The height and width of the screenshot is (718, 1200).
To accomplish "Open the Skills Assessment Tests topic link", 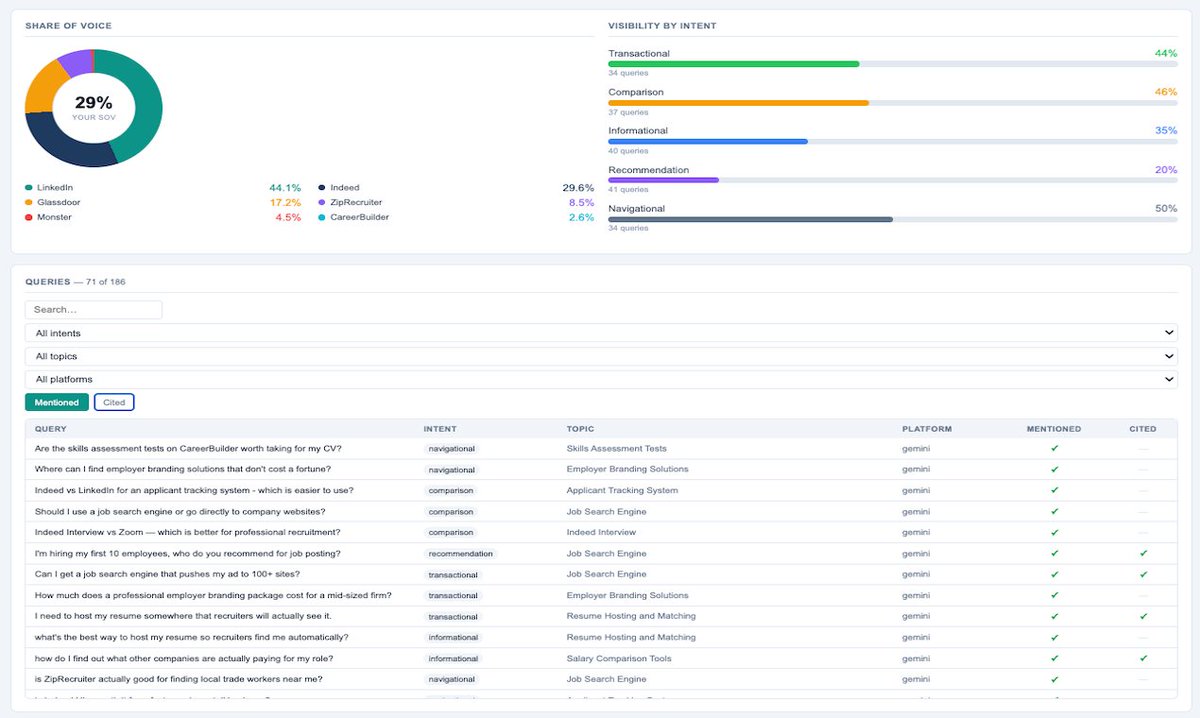I will pyautogui.click(x=616, y=449).
